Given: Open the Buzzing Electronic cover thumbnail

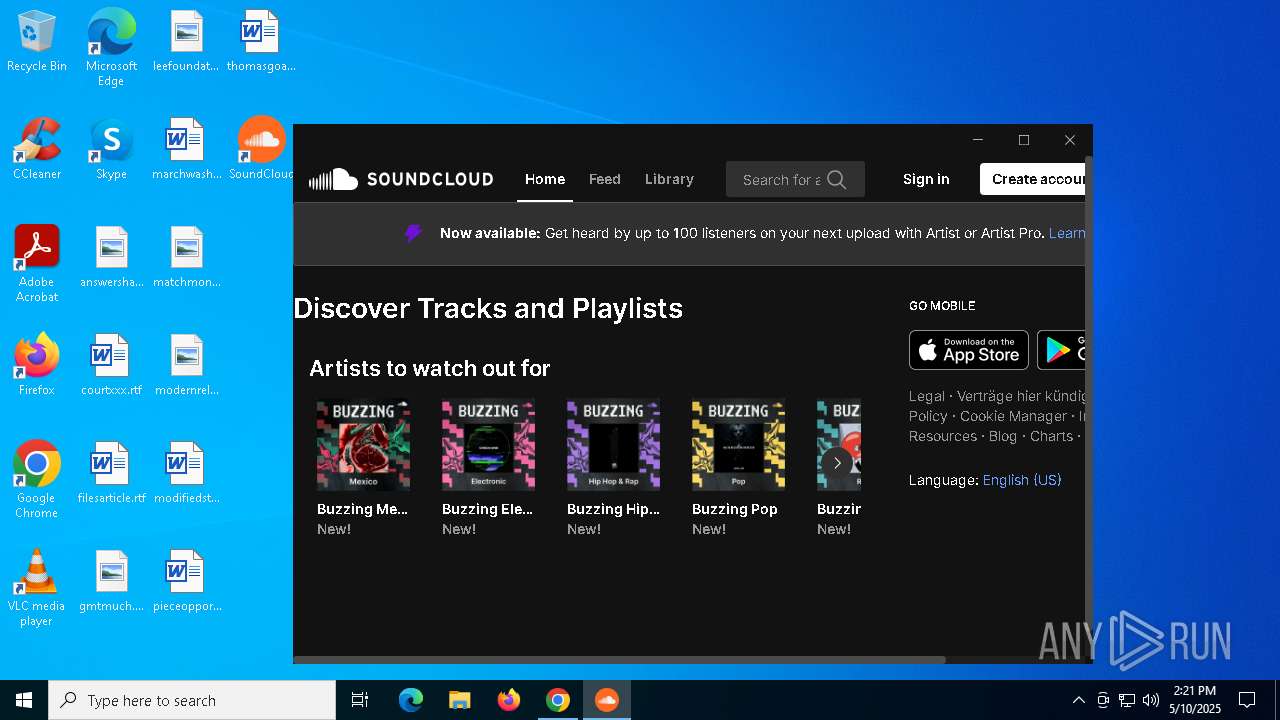Looking at the screenshot, I should pos(488,445).
